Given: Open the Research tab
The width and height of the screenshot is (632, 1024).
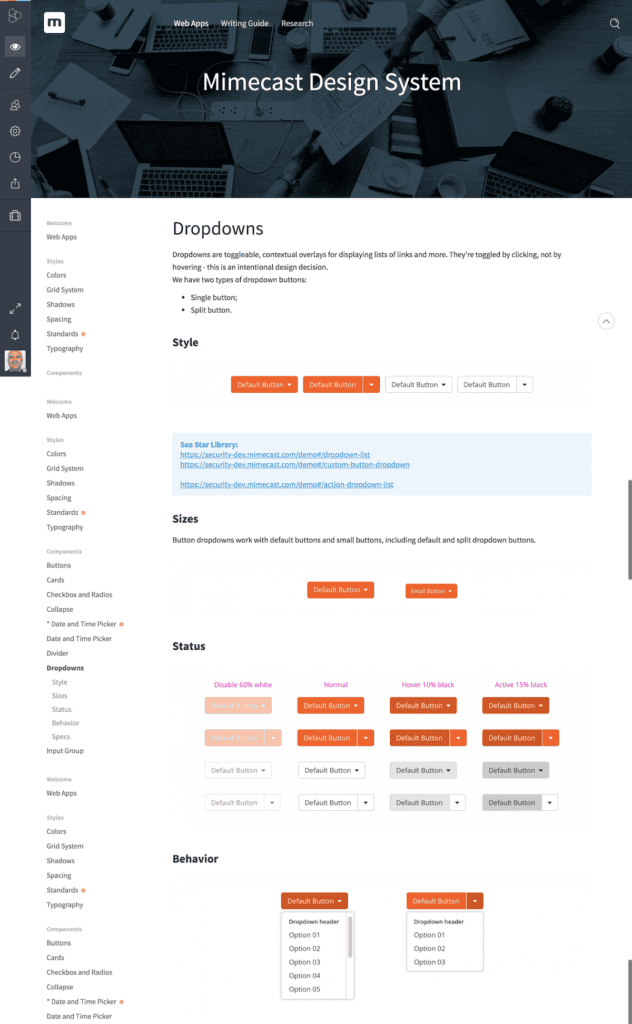Looking at the screenshot, I should pyautogui.click(x=297, y=23).
